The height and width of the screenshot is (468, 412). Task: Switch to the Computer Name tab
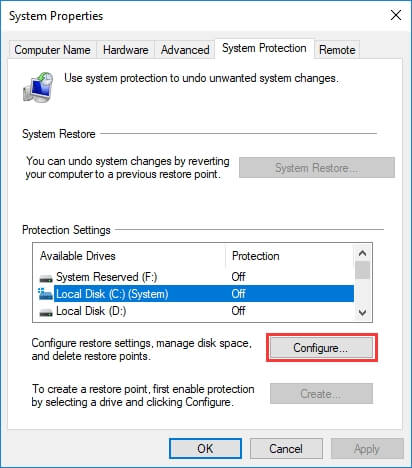coord(52,50)
